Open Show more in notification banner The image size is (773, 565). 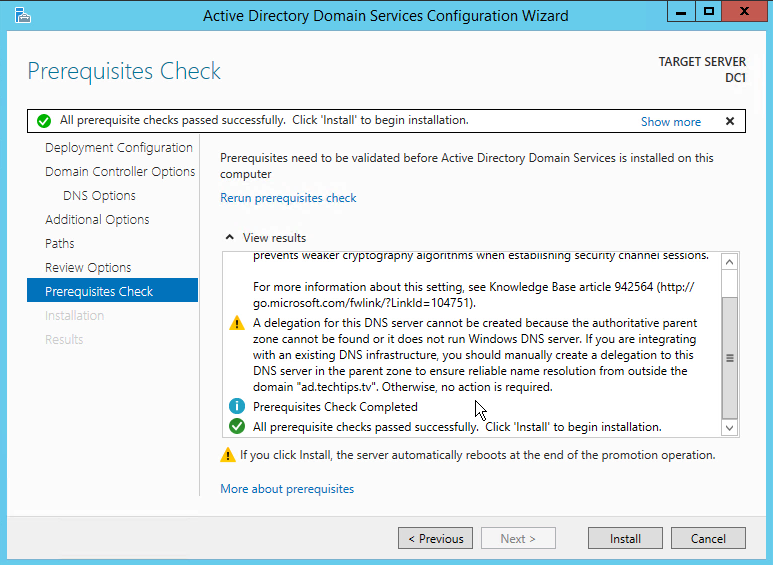(x=670, y=122)
